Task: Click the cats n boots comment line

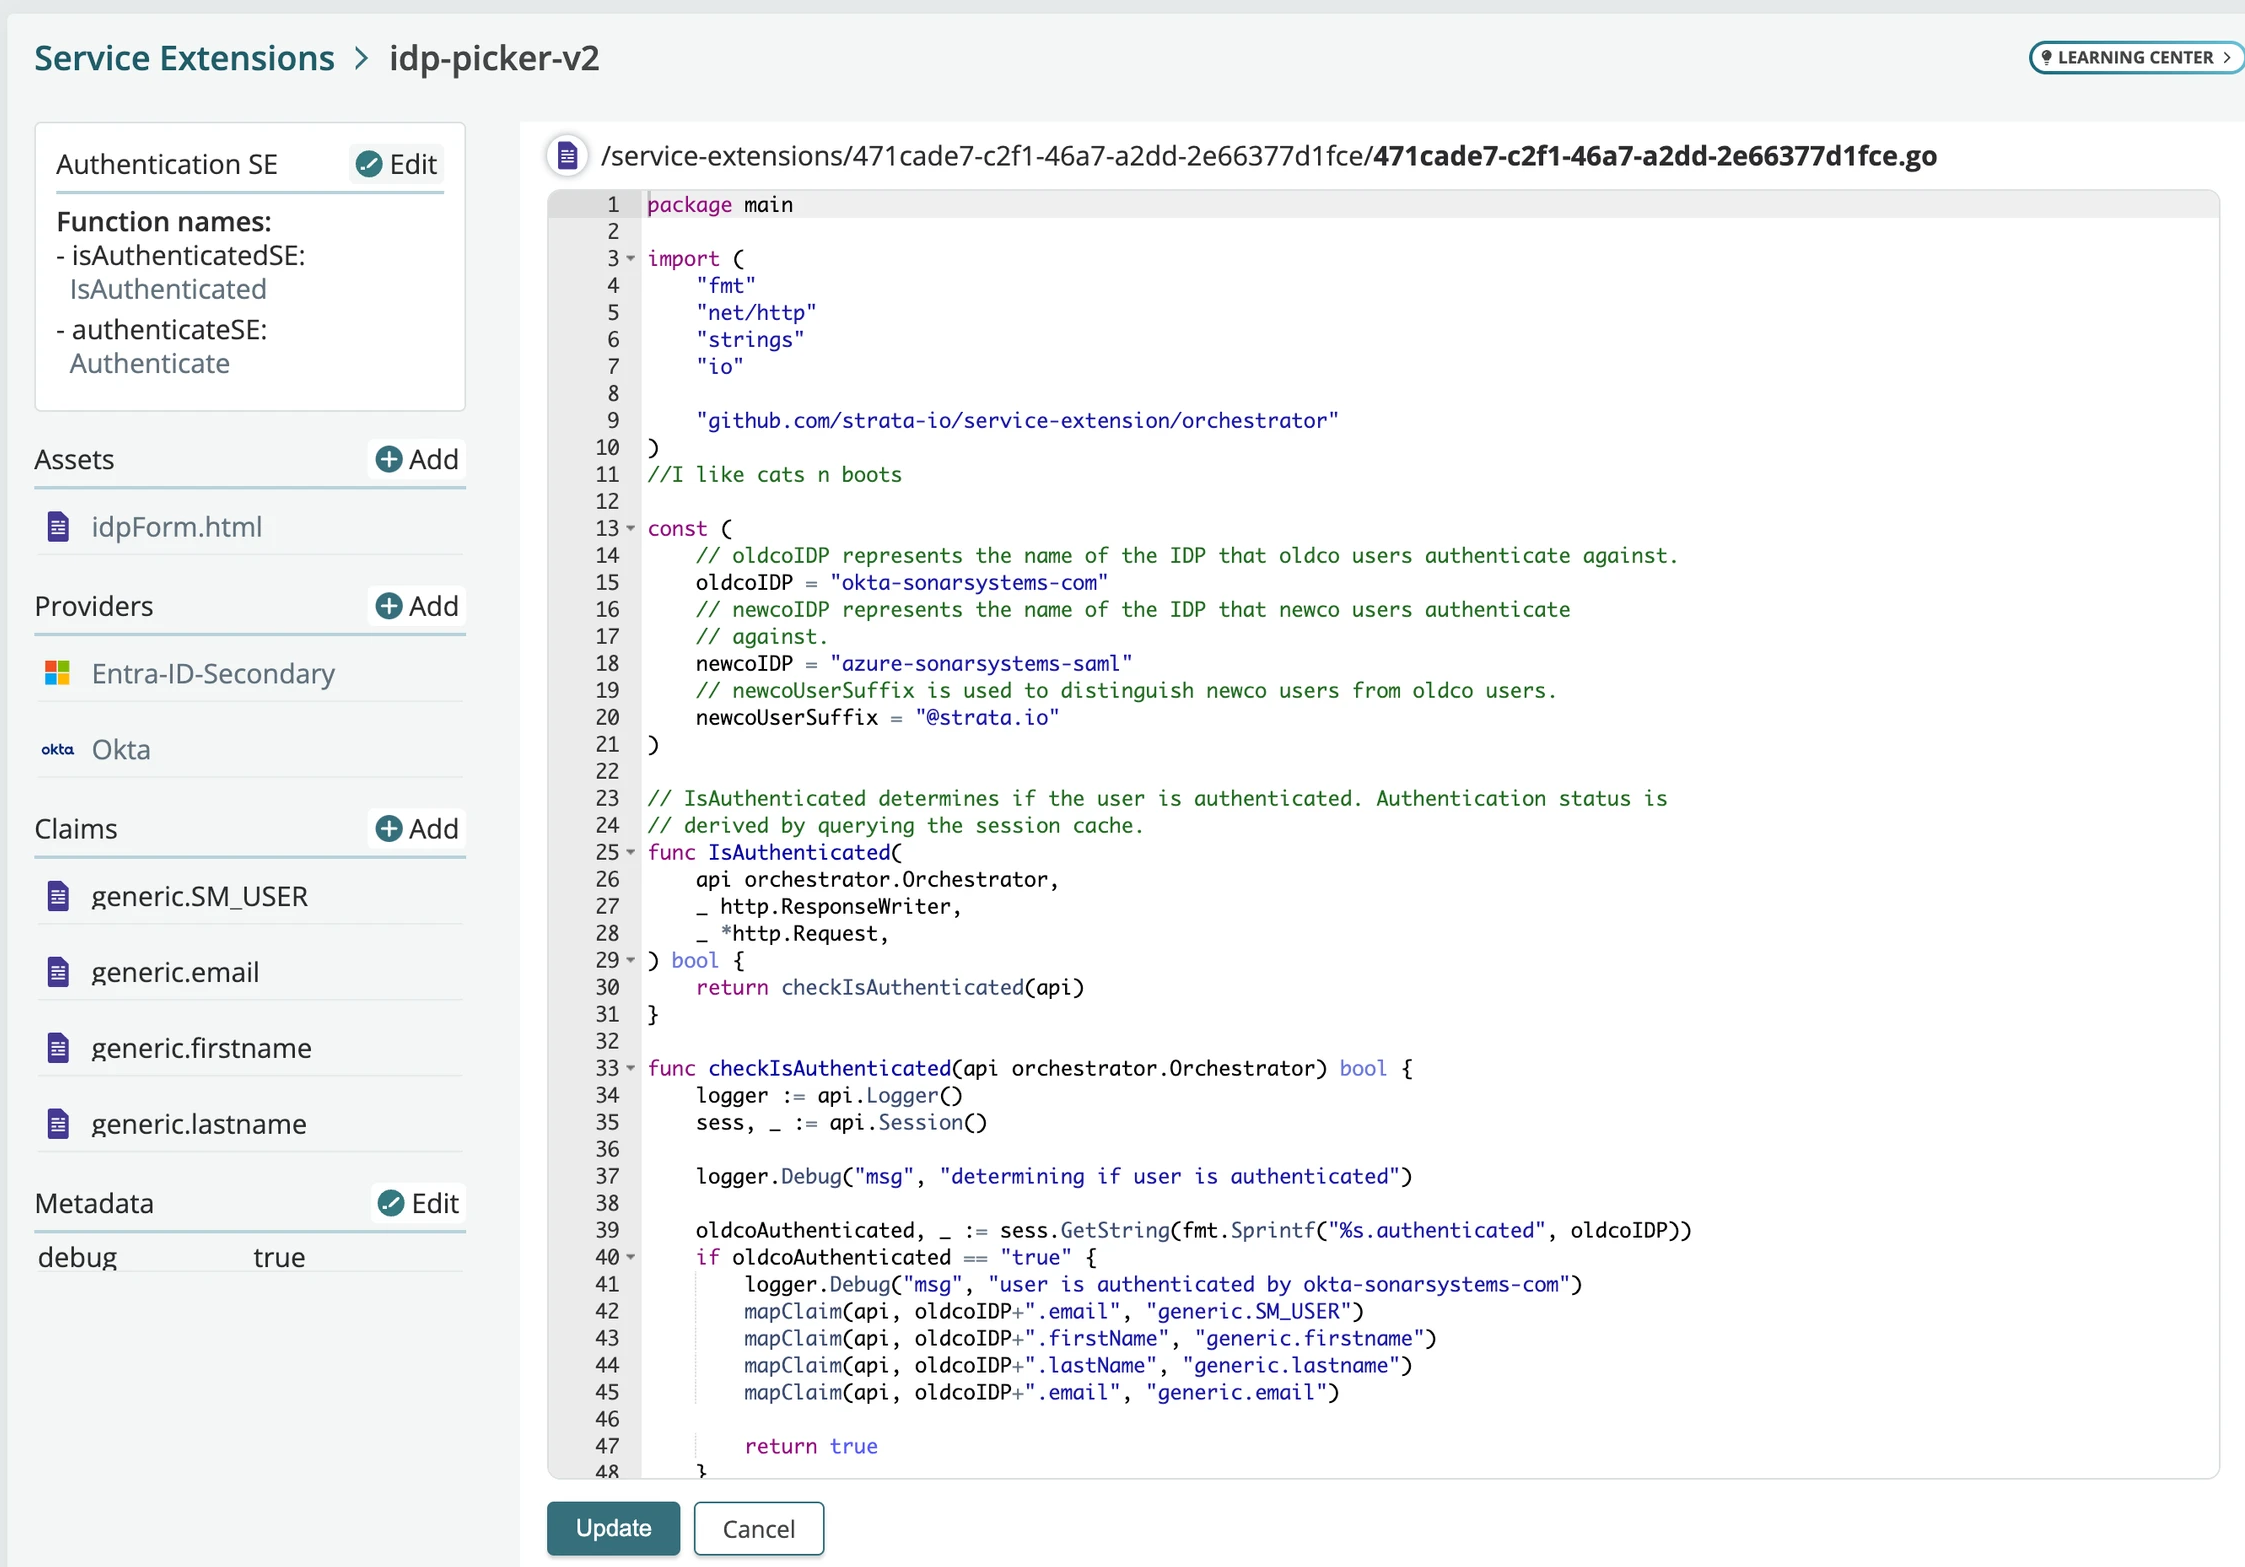Action: 775,474
